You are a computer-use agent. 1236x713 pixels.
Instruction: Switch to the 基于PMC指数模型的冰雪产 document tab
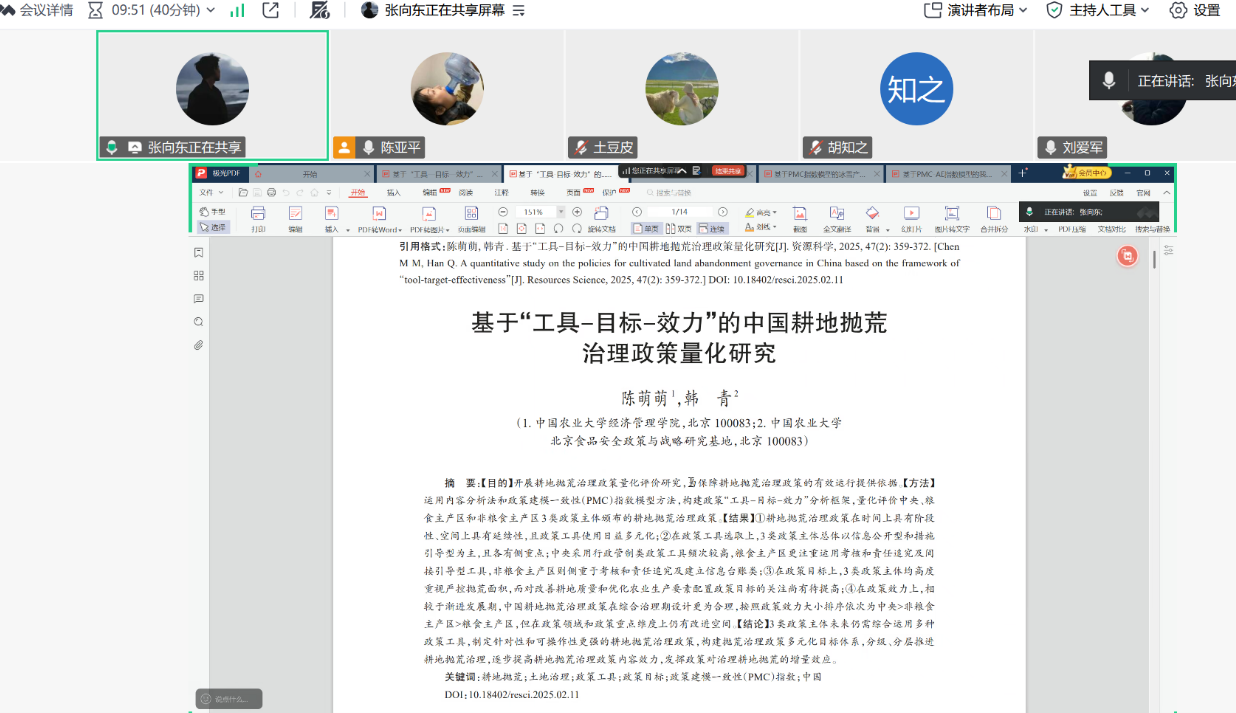point(822,174)
